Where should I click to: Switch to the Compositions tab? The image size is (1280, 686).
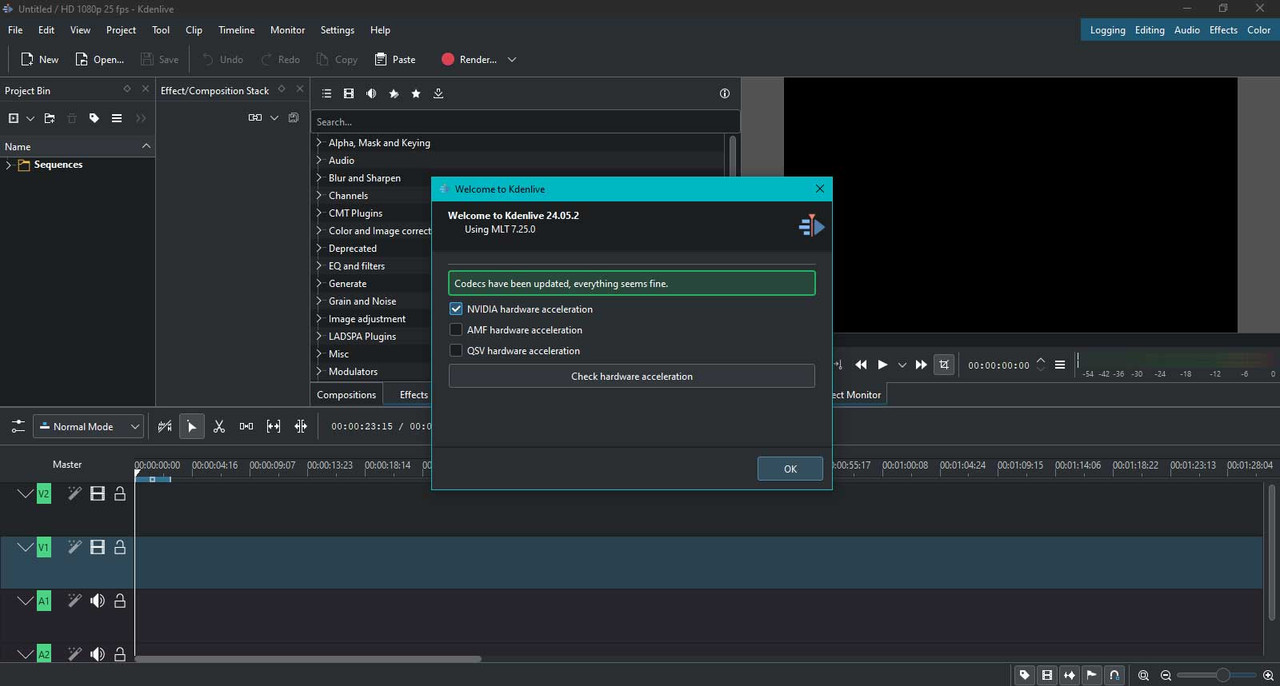(347, 395)
